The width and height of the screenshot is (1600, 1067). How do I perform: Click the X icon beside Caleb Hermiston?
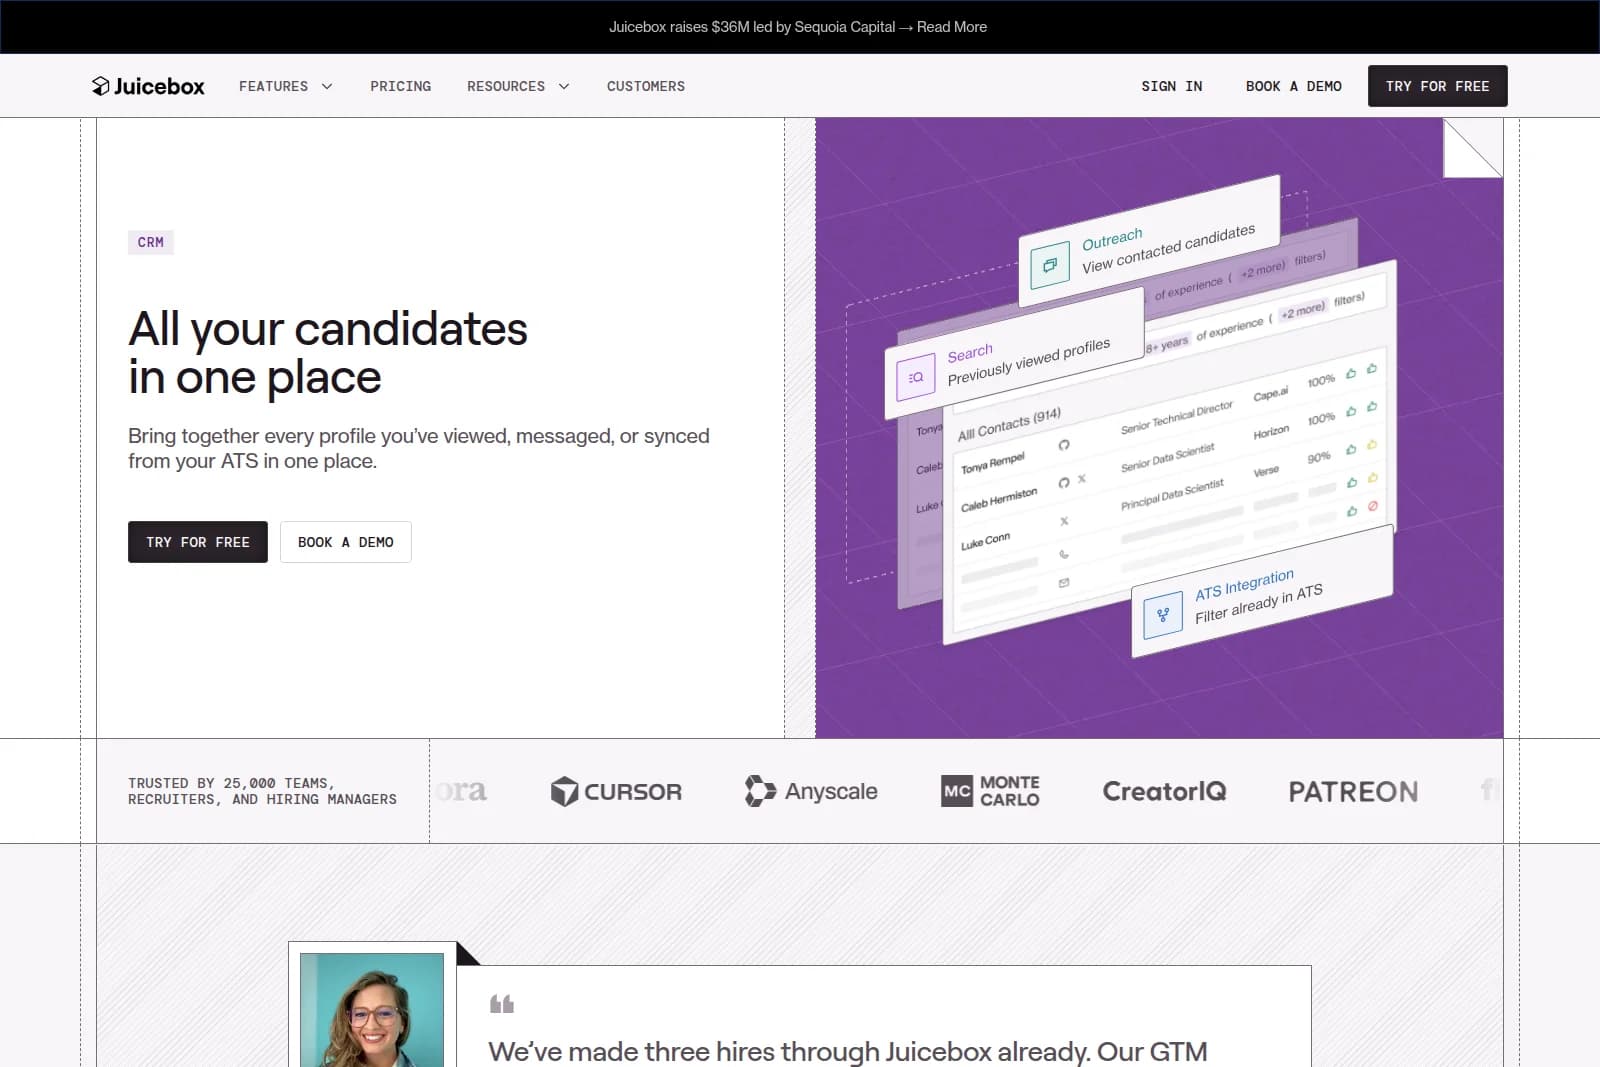pos(1080,480)
